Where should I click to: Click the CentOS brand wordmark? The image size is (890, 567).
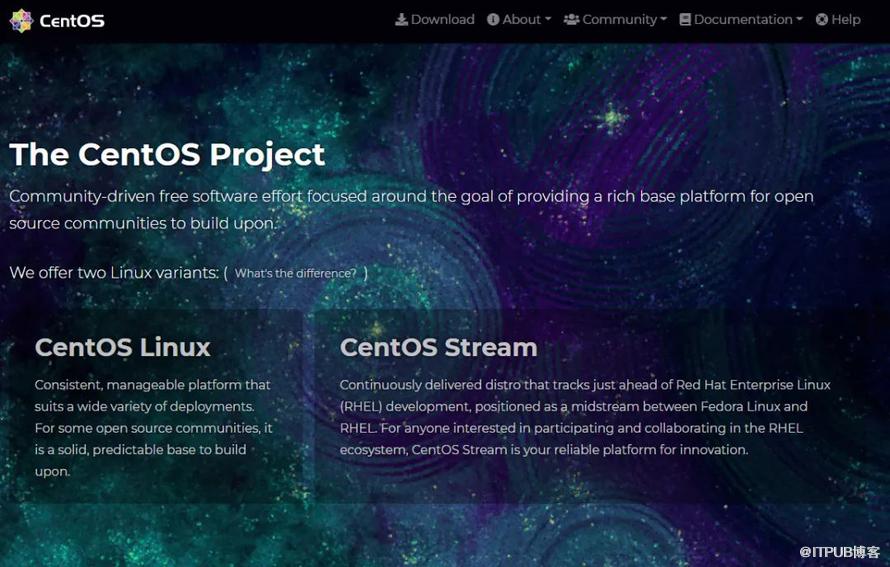click(72, 22)
